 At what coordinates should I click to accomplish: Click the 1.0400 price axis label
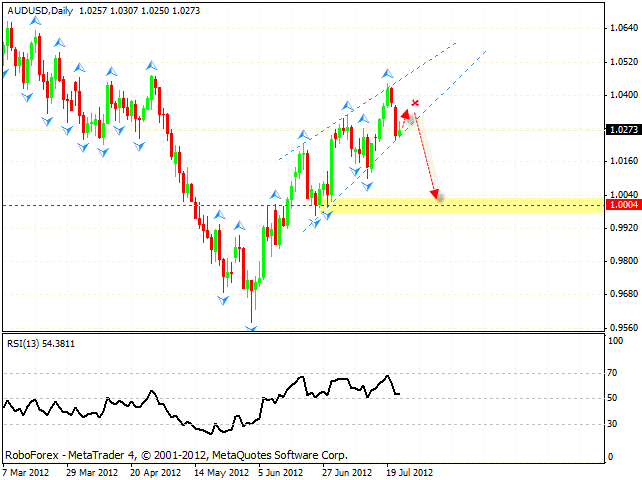click(624, 95)
